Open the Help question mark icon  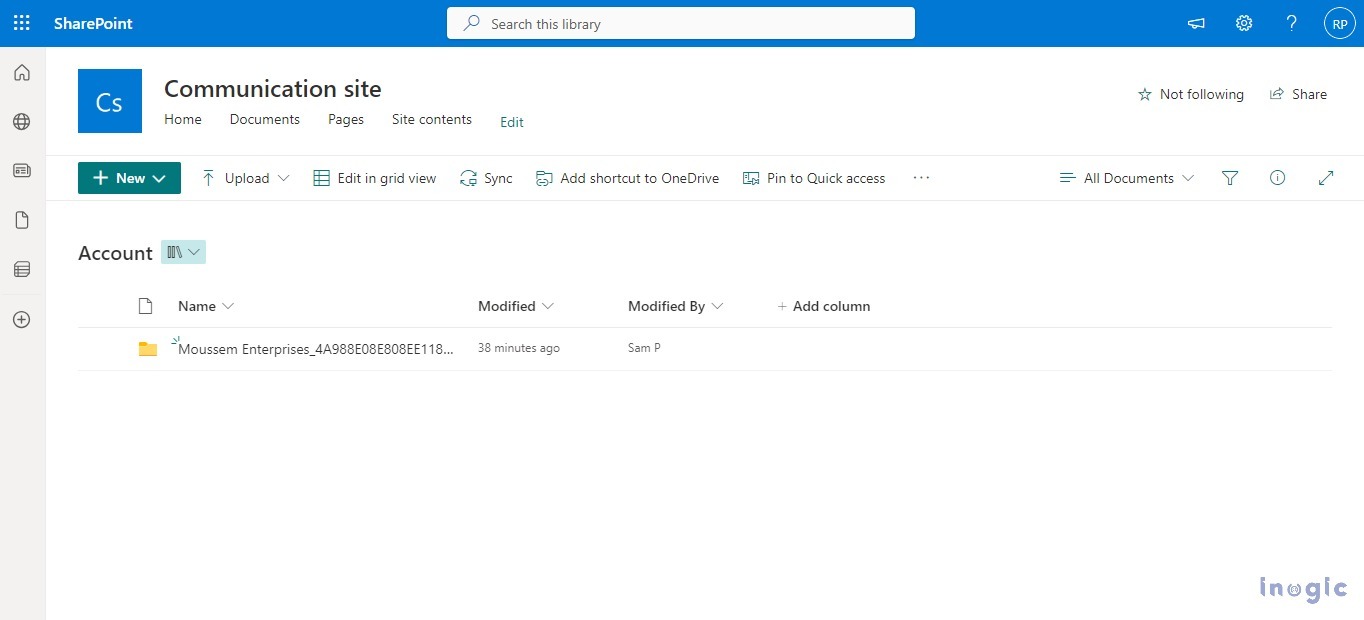click(x=1292, y=23)
